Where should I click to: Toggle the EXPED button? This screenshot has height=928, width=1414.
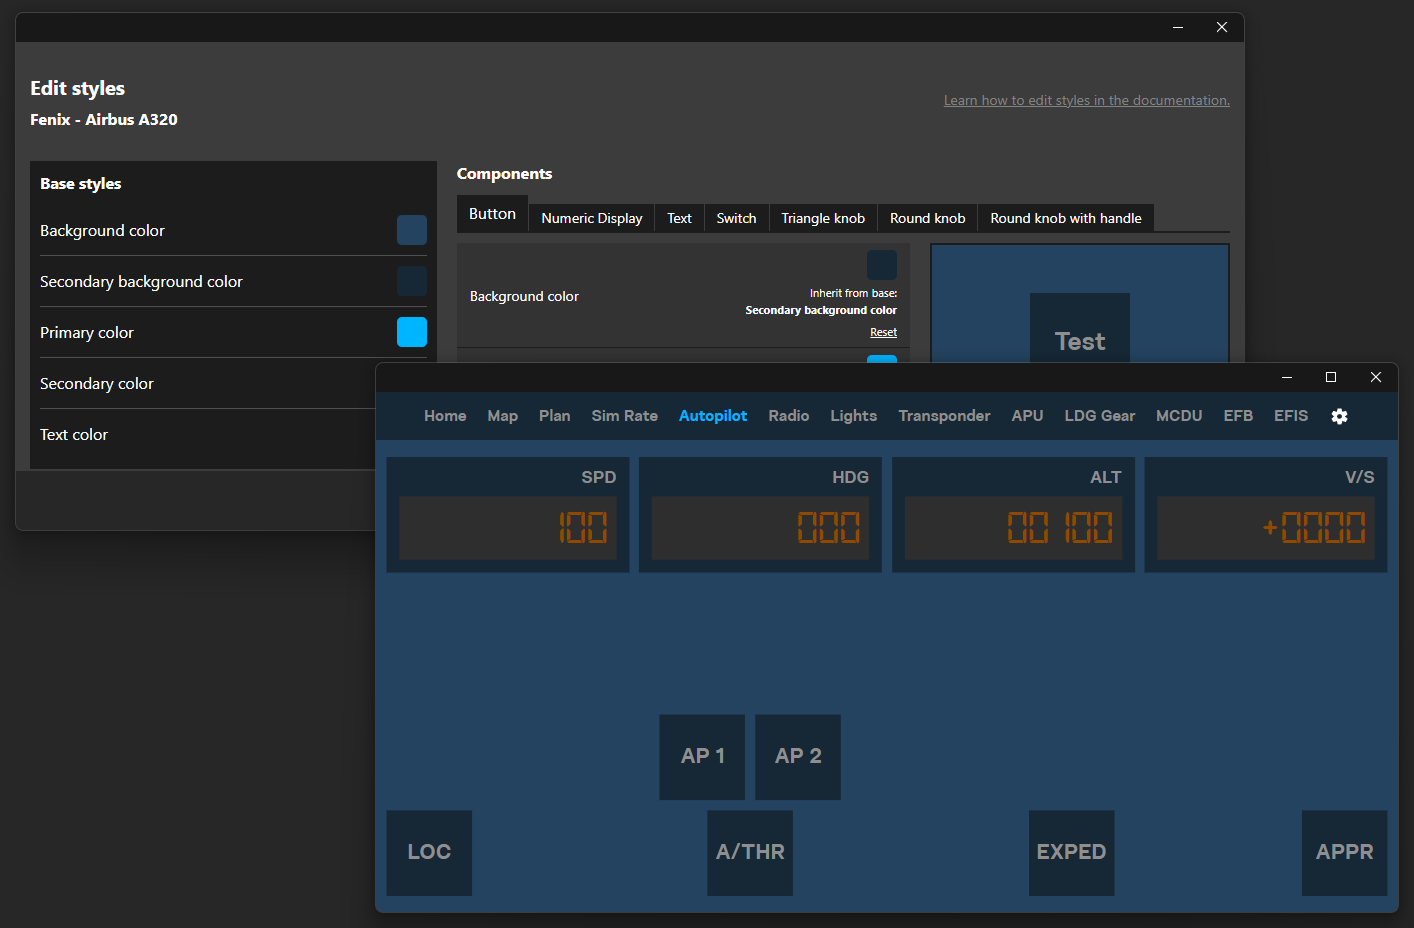coord(1072,853)
